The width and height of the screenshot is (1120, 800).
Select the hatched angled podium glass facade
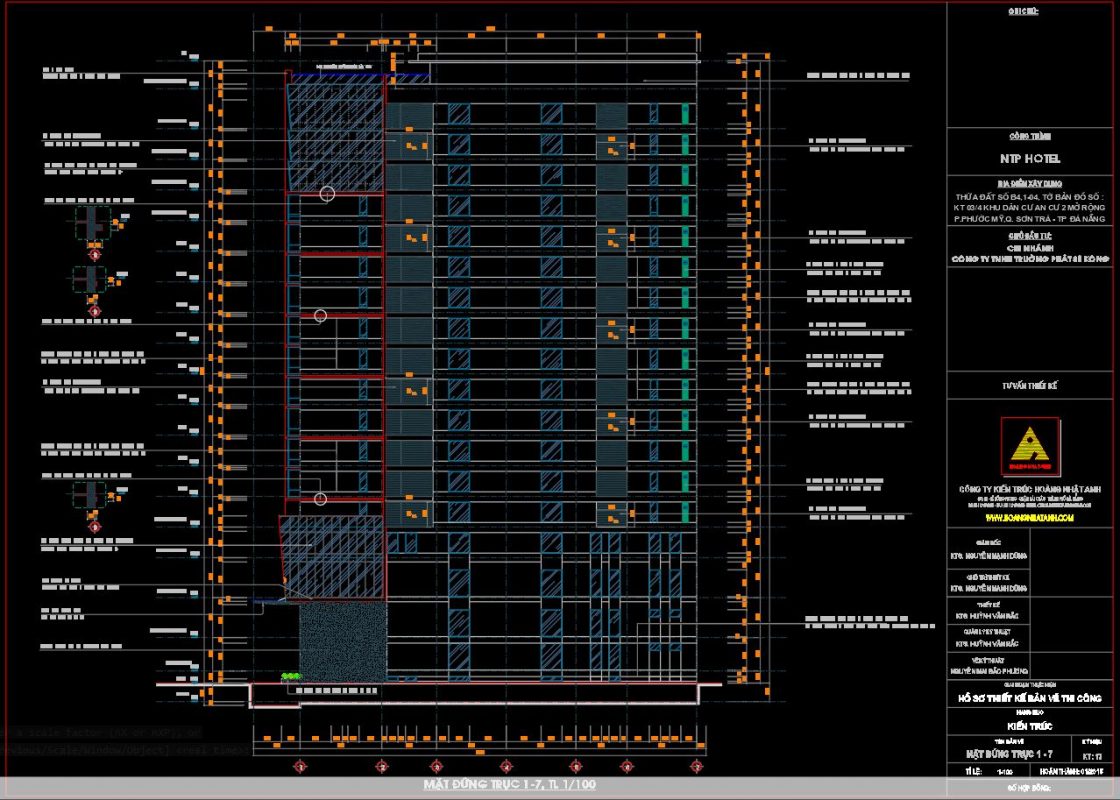click(x=333, y=558)
